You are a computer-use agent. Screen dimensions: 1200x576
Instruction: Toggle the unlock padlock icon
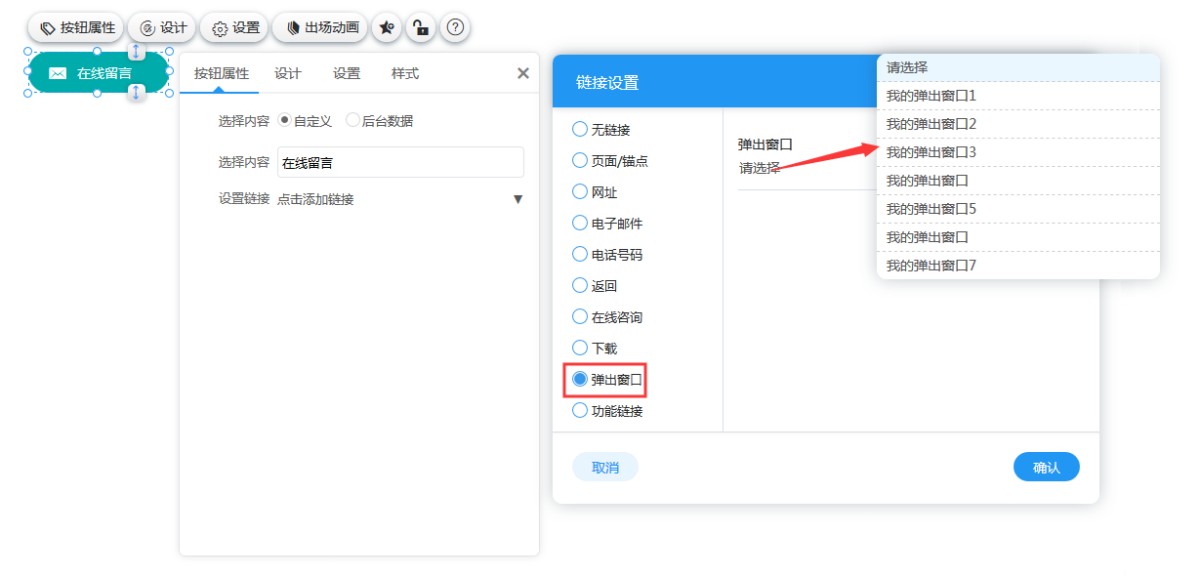click(x=421, y=28)
